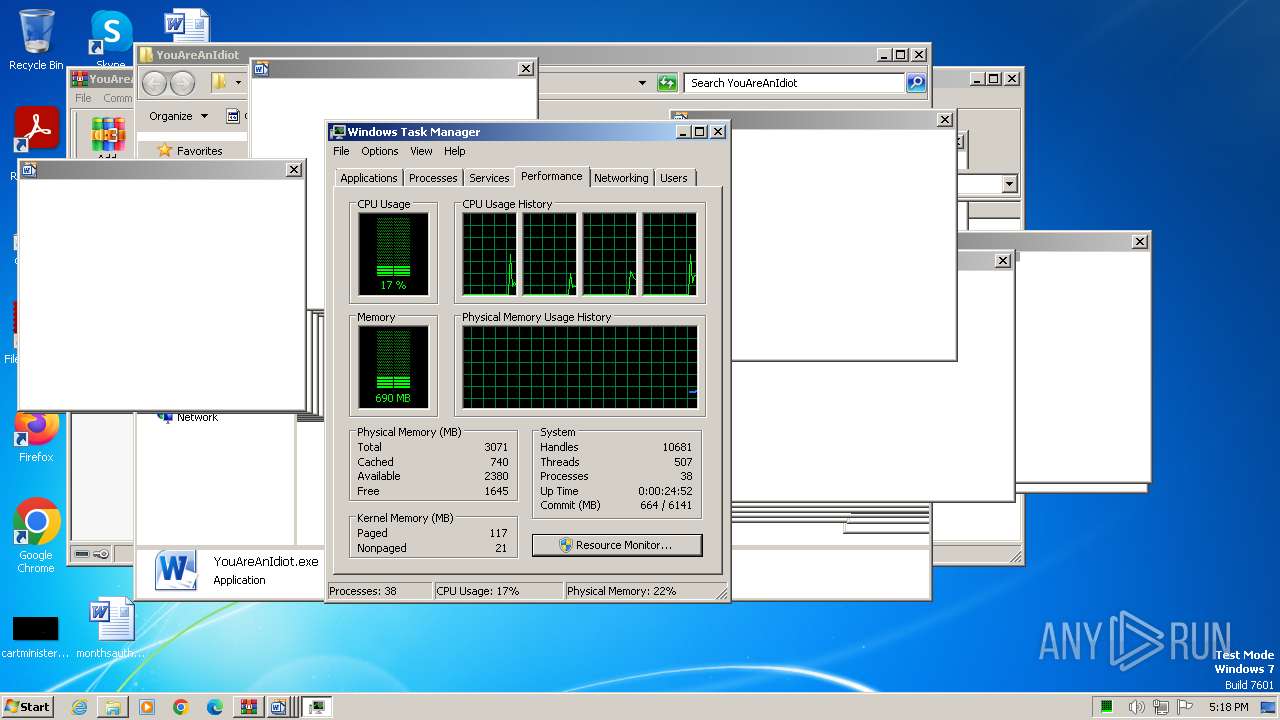Open Task Manager View menu
Image resolution: width=1280 pixels, height=720 pixels.
click(421, 151)
